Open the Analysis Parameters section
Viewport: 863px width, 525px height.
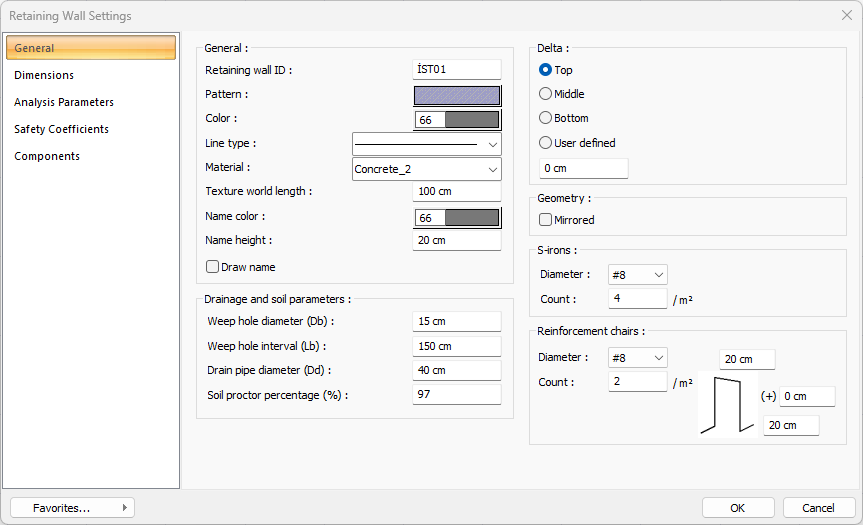point(64,102)
